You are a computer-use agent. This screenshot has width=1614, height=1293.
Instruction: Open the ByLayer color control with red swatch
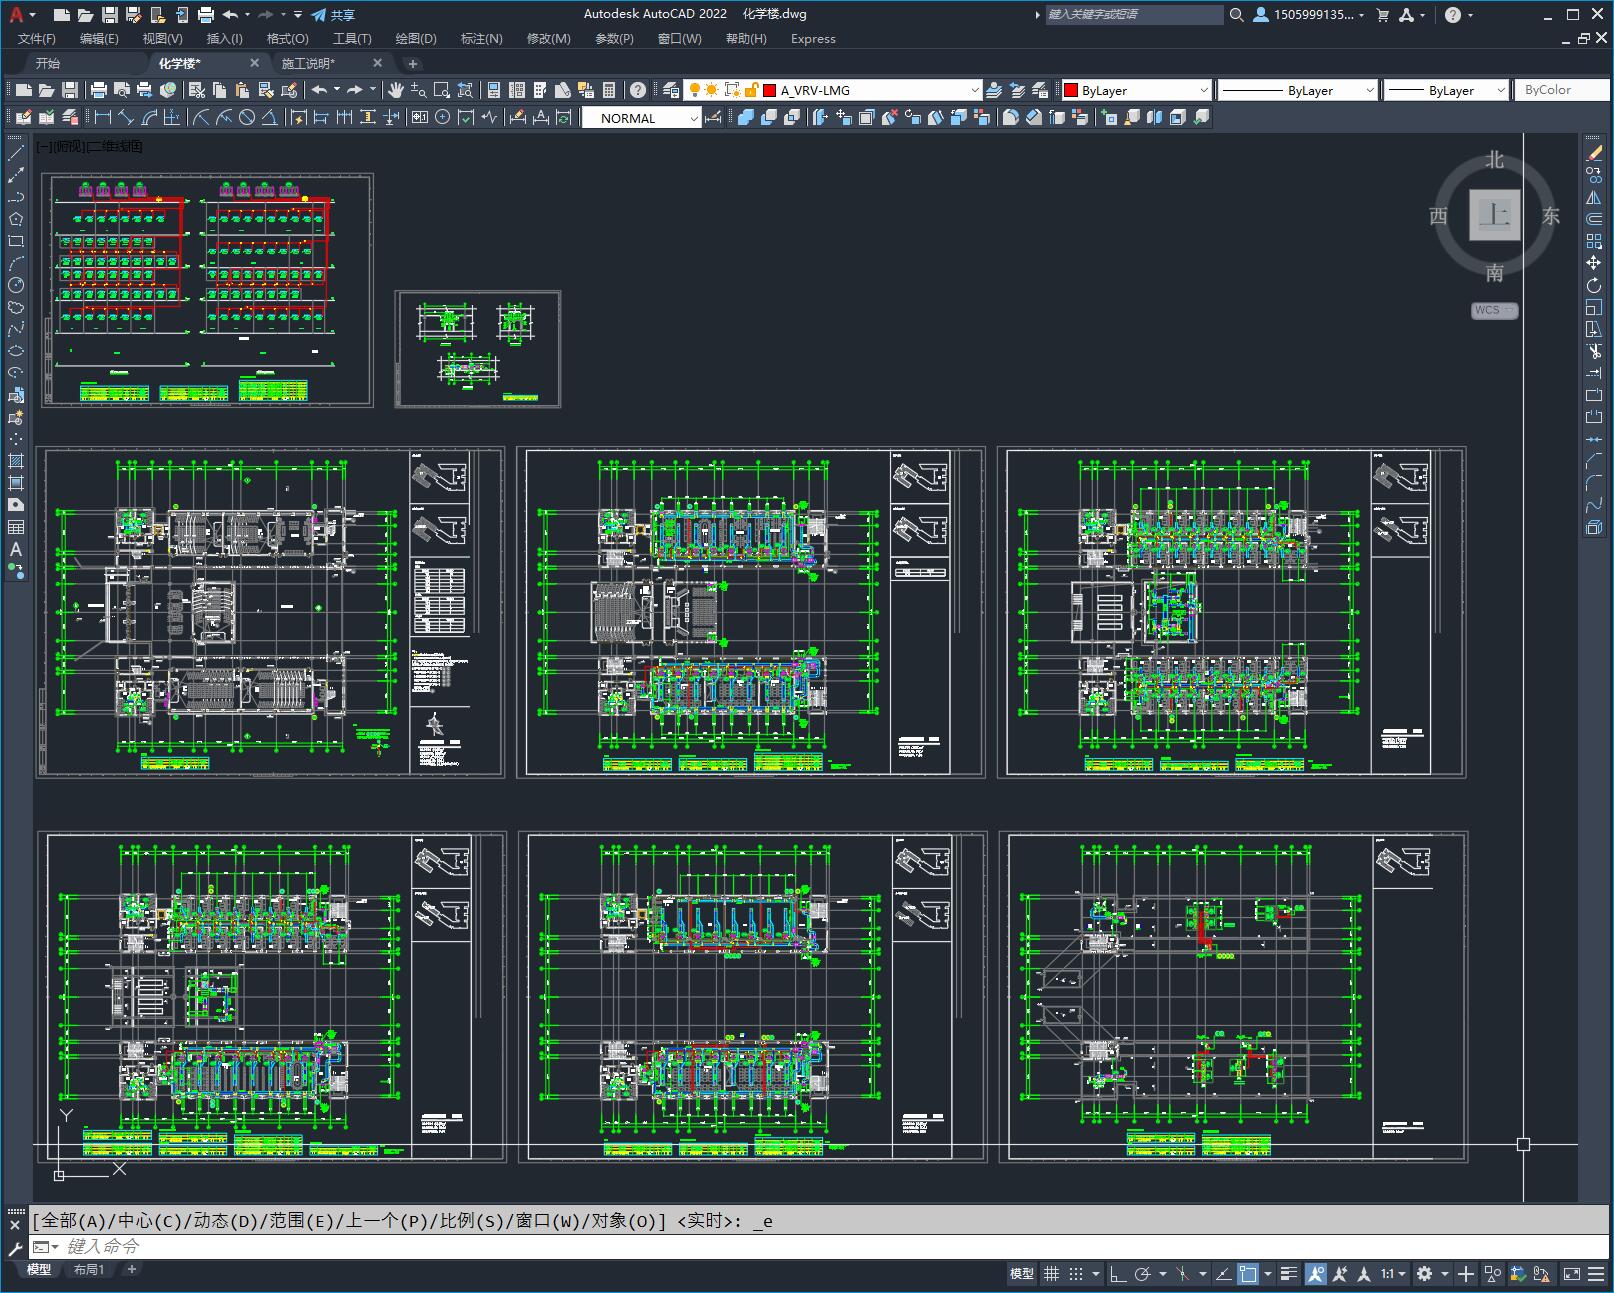tap(1137, 90)
